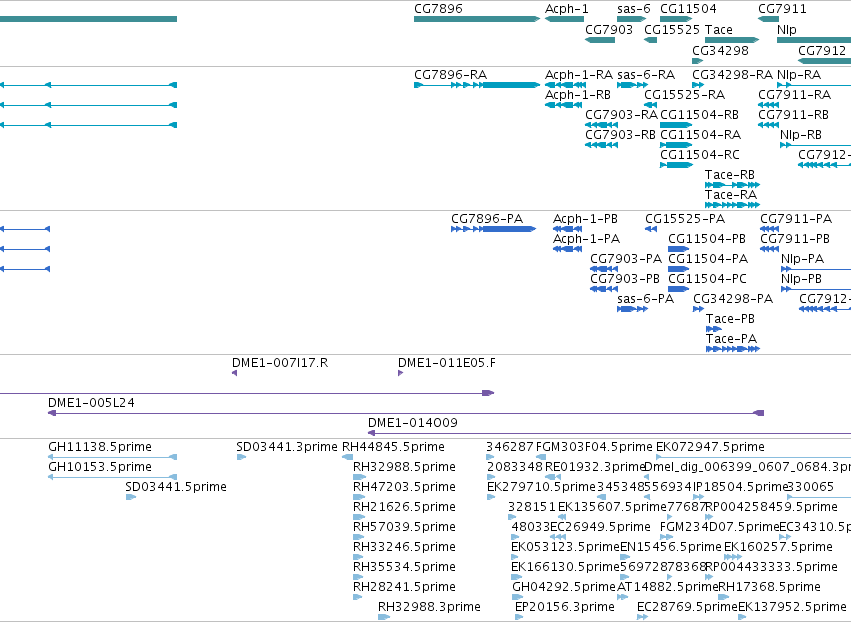Click BAC end DME1-011E05.F

(x=446, y=363)
